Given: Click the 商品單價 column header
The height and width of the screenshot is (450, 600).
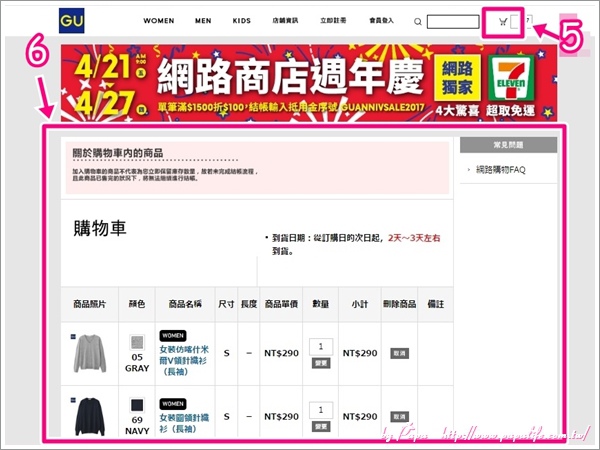Looking at the screenshot, I should pyautogui.click(x=281, y=304).
